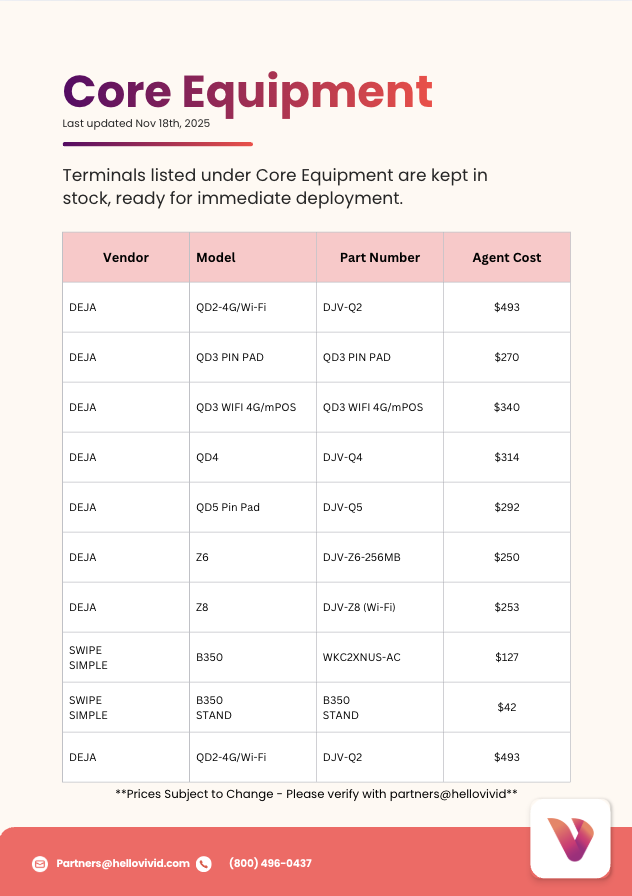Select the Core Equipment title
This screenshot has width=632, height=896.
(x=247, y=91)
